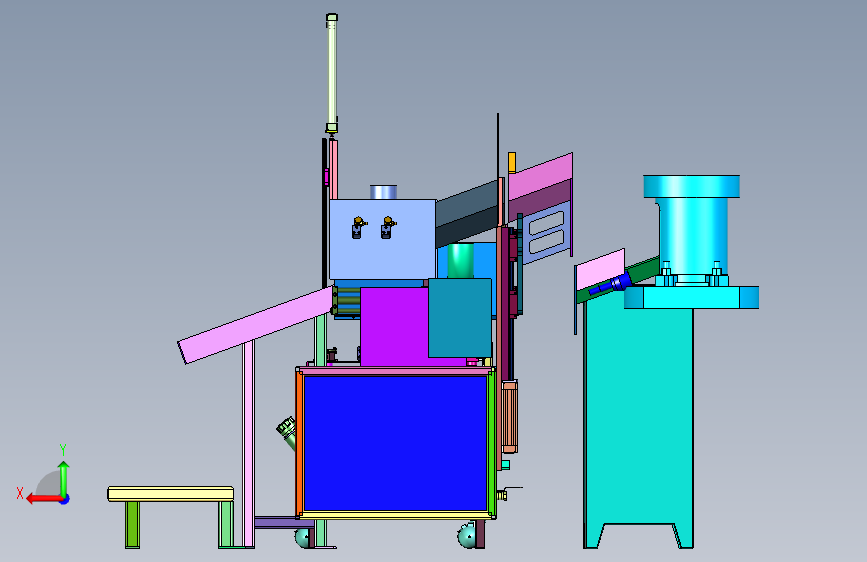Viewport: 867px width, 562px height.
Task: Select the tall pale green pneumatic cylinder
Action: point(332,73)
